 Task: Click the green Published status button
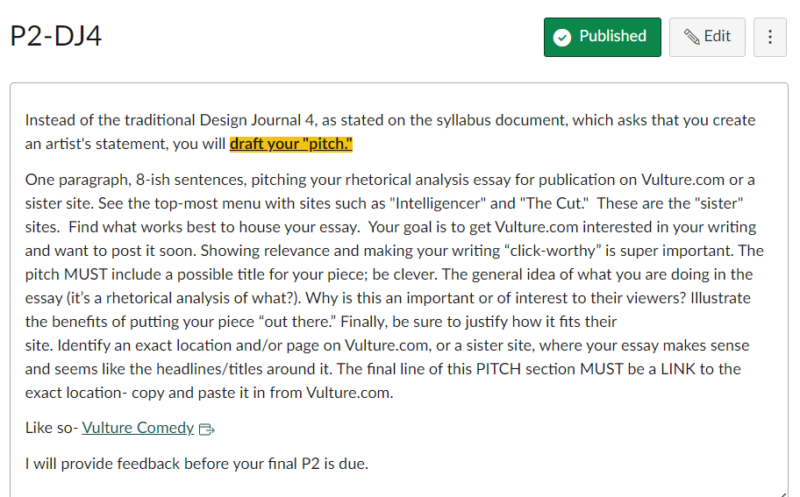(x=602, y=37)
